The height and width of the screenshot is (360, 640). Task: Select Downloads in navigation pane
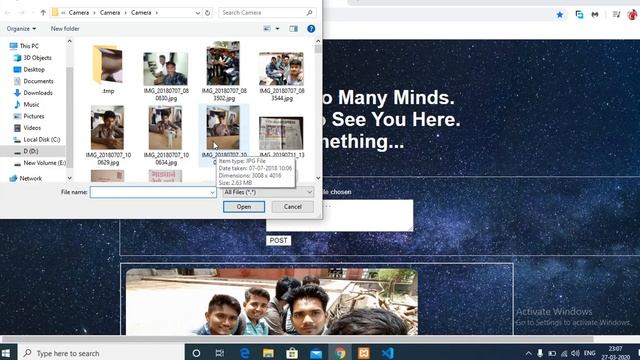pyautogui.click(x=38, y=93)
